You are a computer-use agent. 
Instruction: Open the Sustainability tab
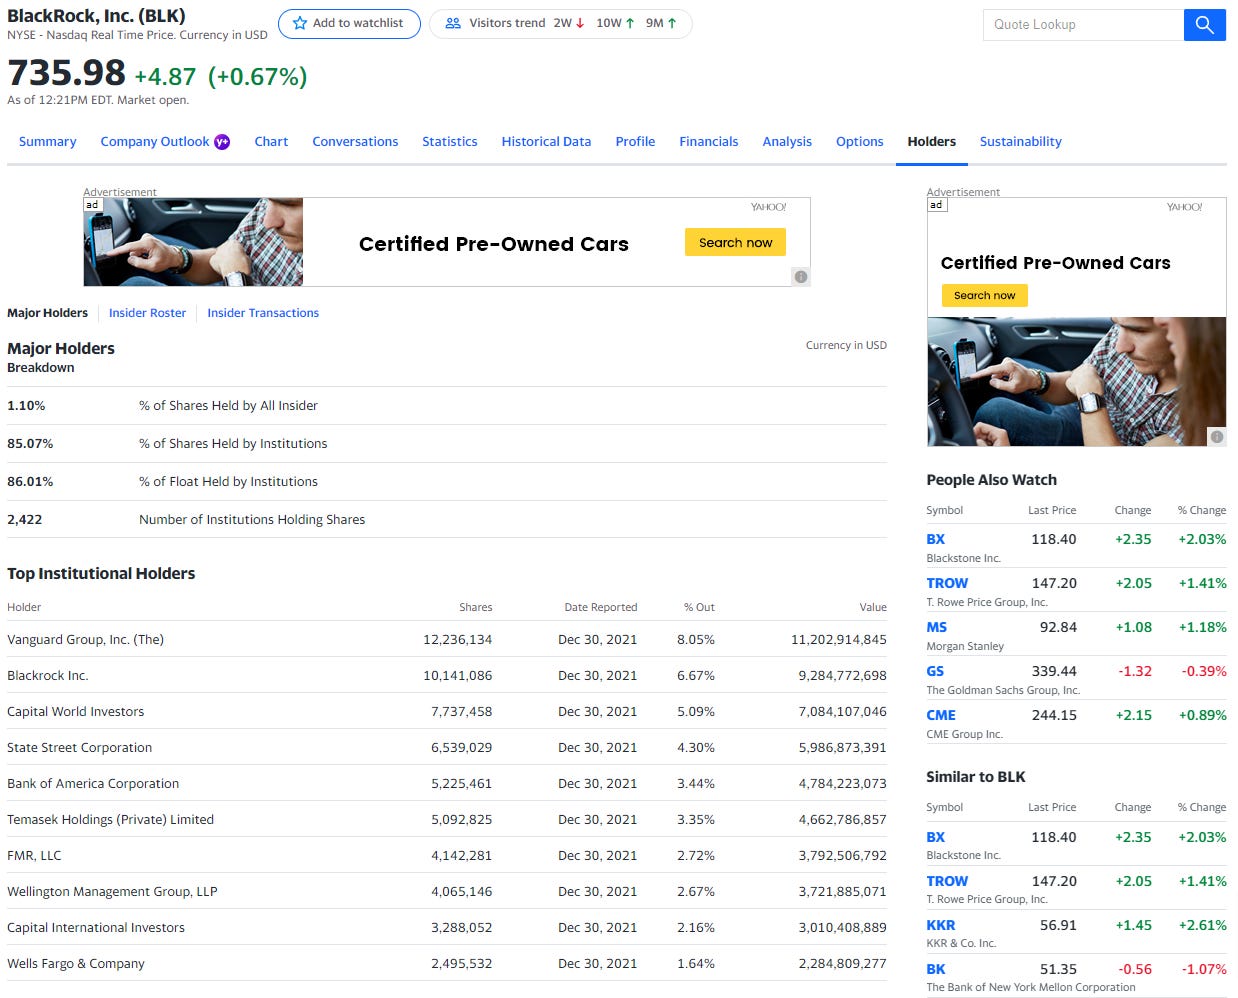(1021, 142)
